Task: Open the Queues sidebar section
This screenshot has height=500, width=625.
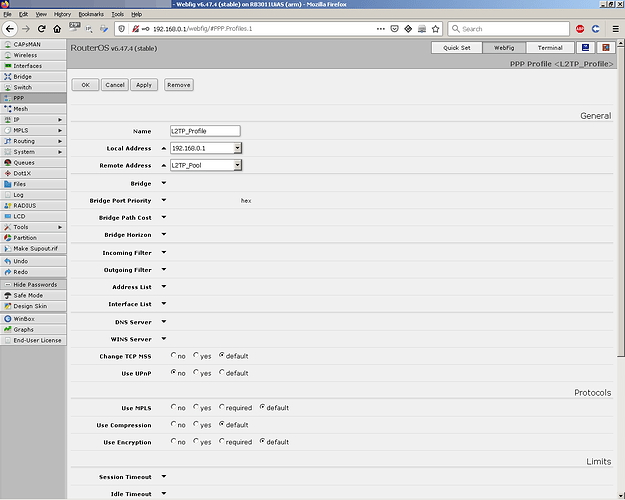Action: 33,163
